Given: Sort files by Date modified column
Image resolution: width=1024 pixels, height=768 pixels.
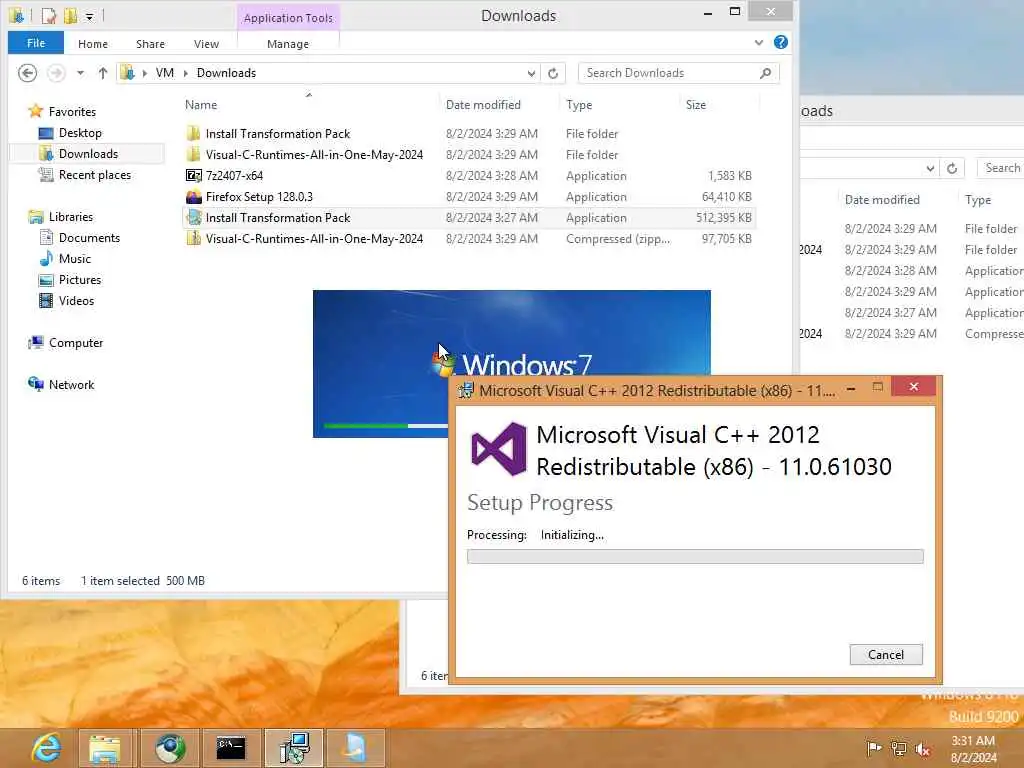Looking at the screenshot, I should [483, 104].
